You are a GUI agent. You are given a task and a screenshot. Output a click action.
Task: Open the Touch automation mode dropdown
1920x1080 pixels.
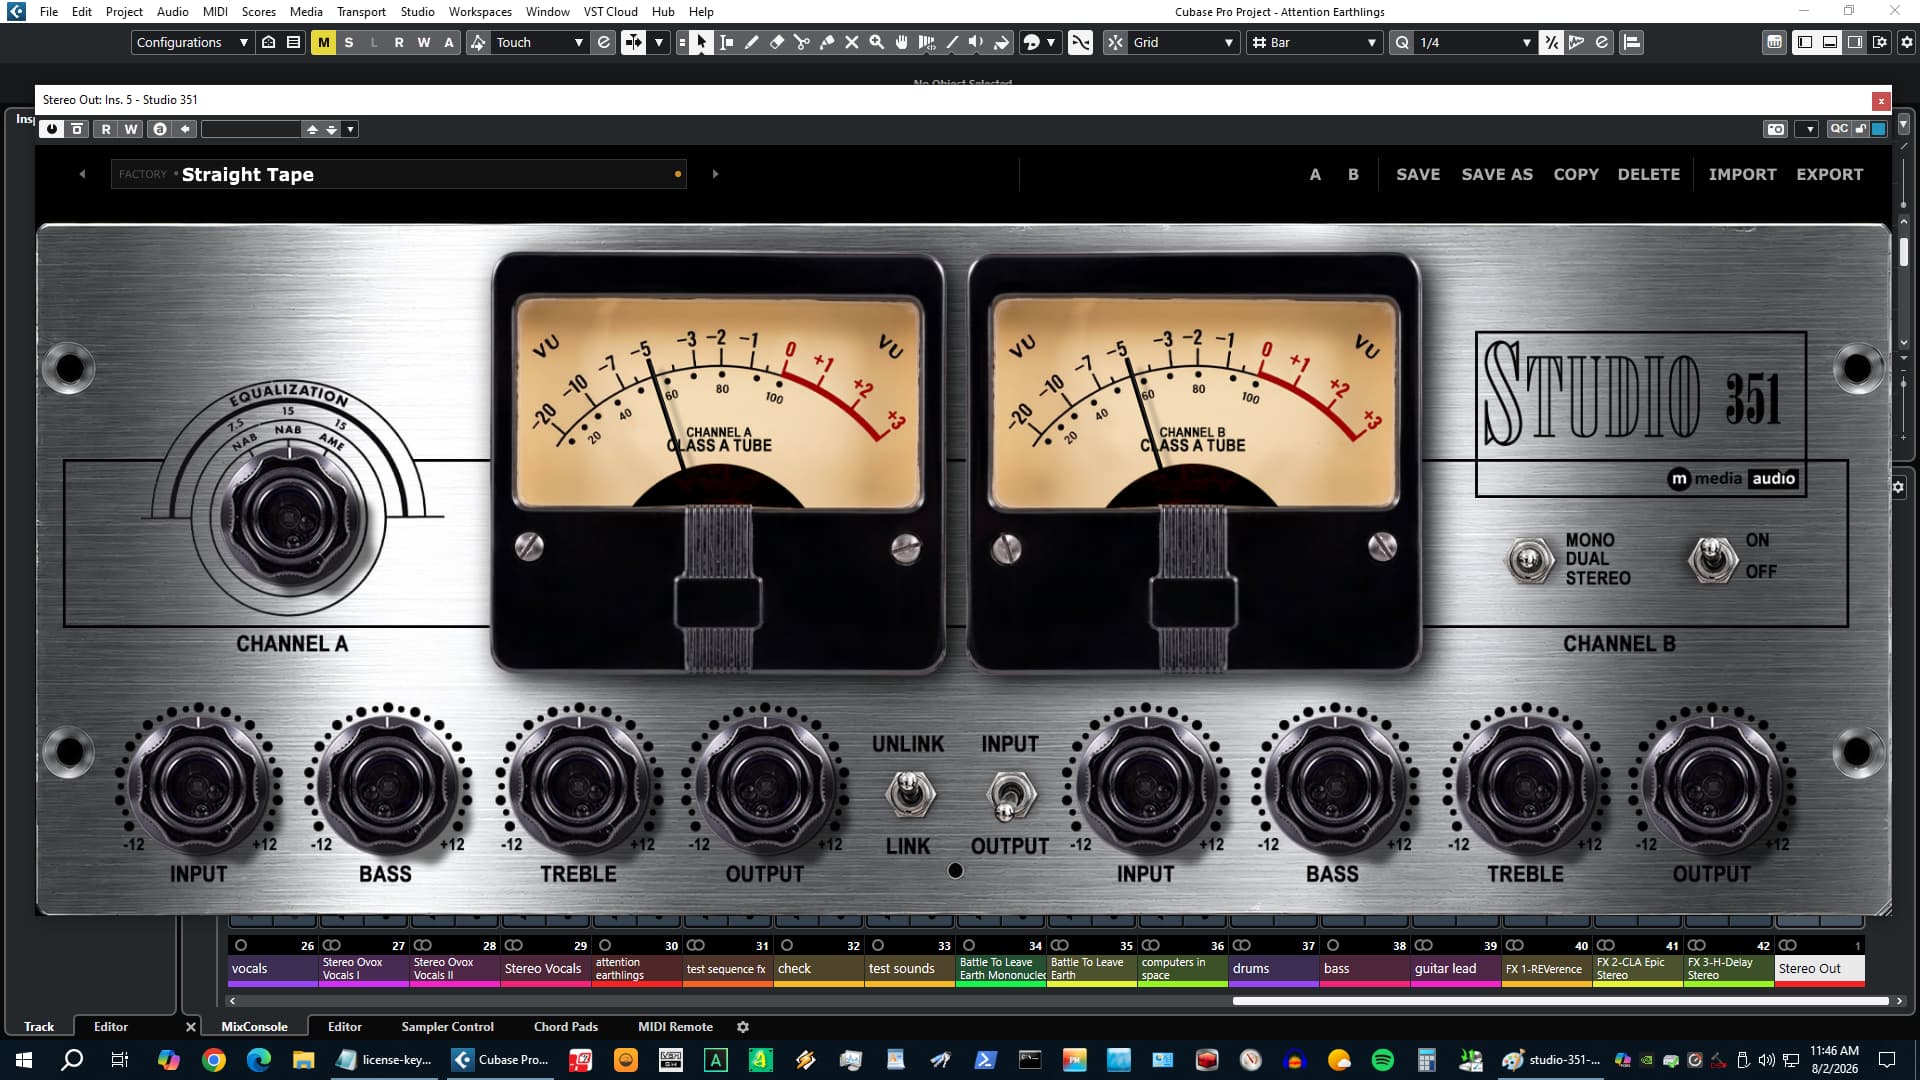(x=538, y=42)
